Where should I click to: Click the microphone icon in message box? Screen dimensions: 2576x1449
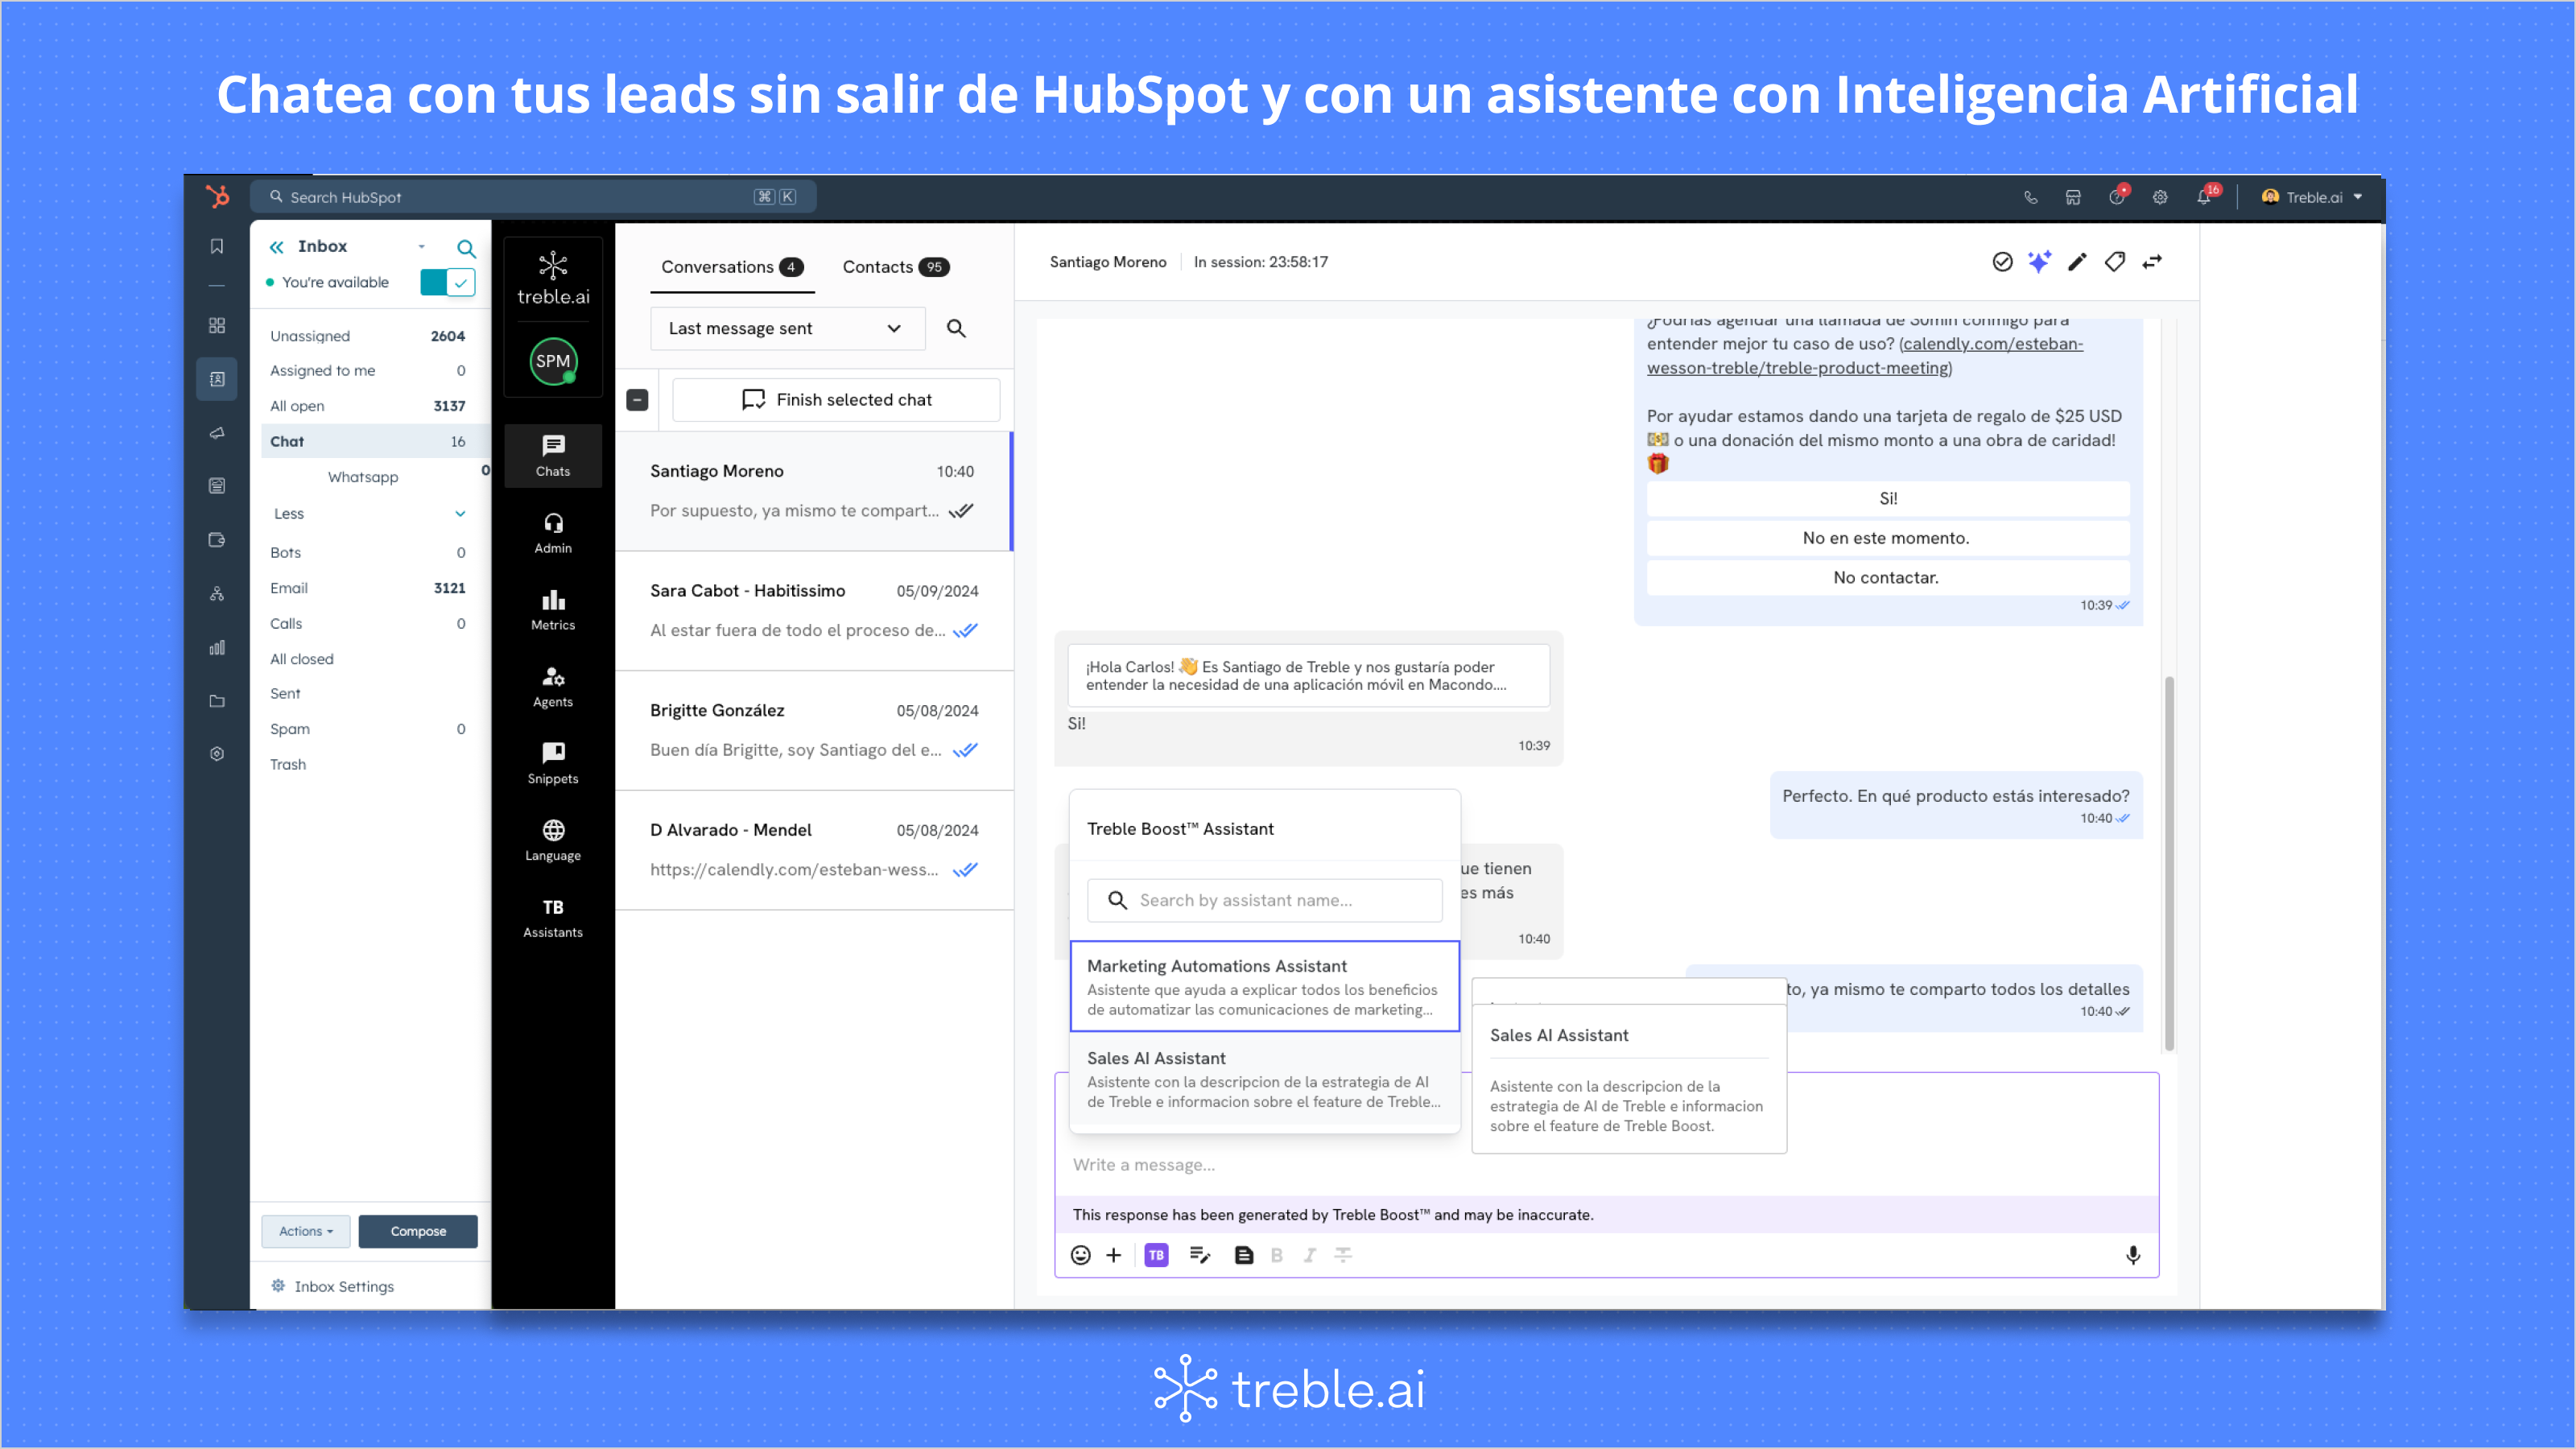(2132, 1255)
